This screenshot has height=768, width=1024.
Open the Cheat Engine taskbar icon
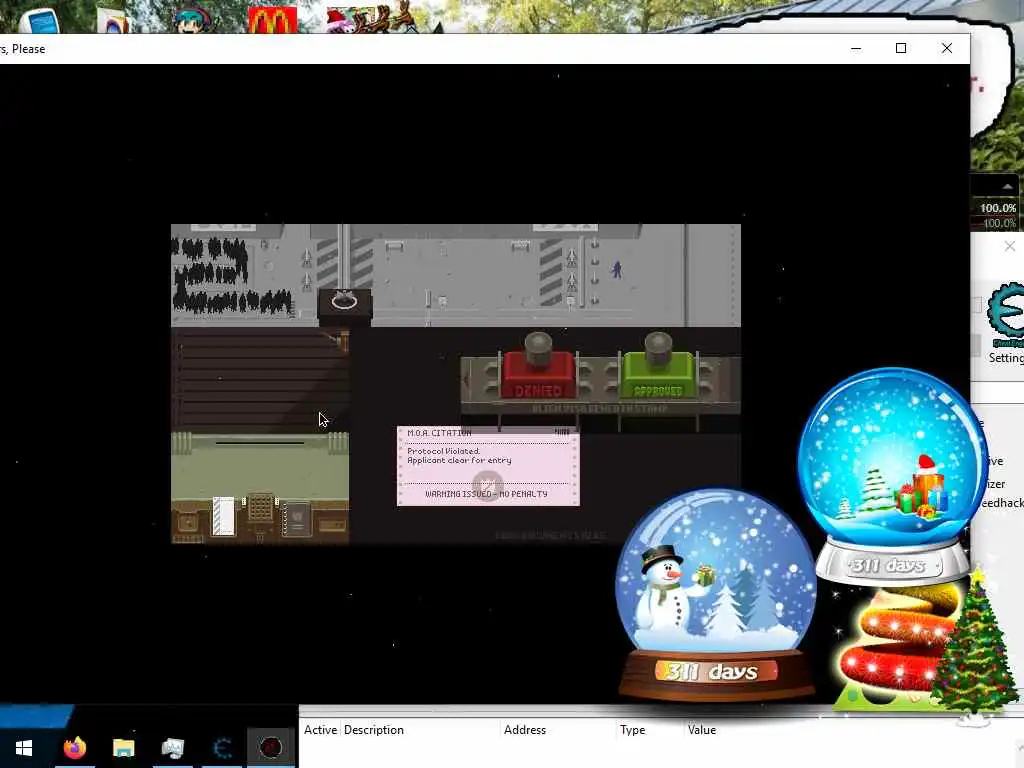click(x=222, y=748)
